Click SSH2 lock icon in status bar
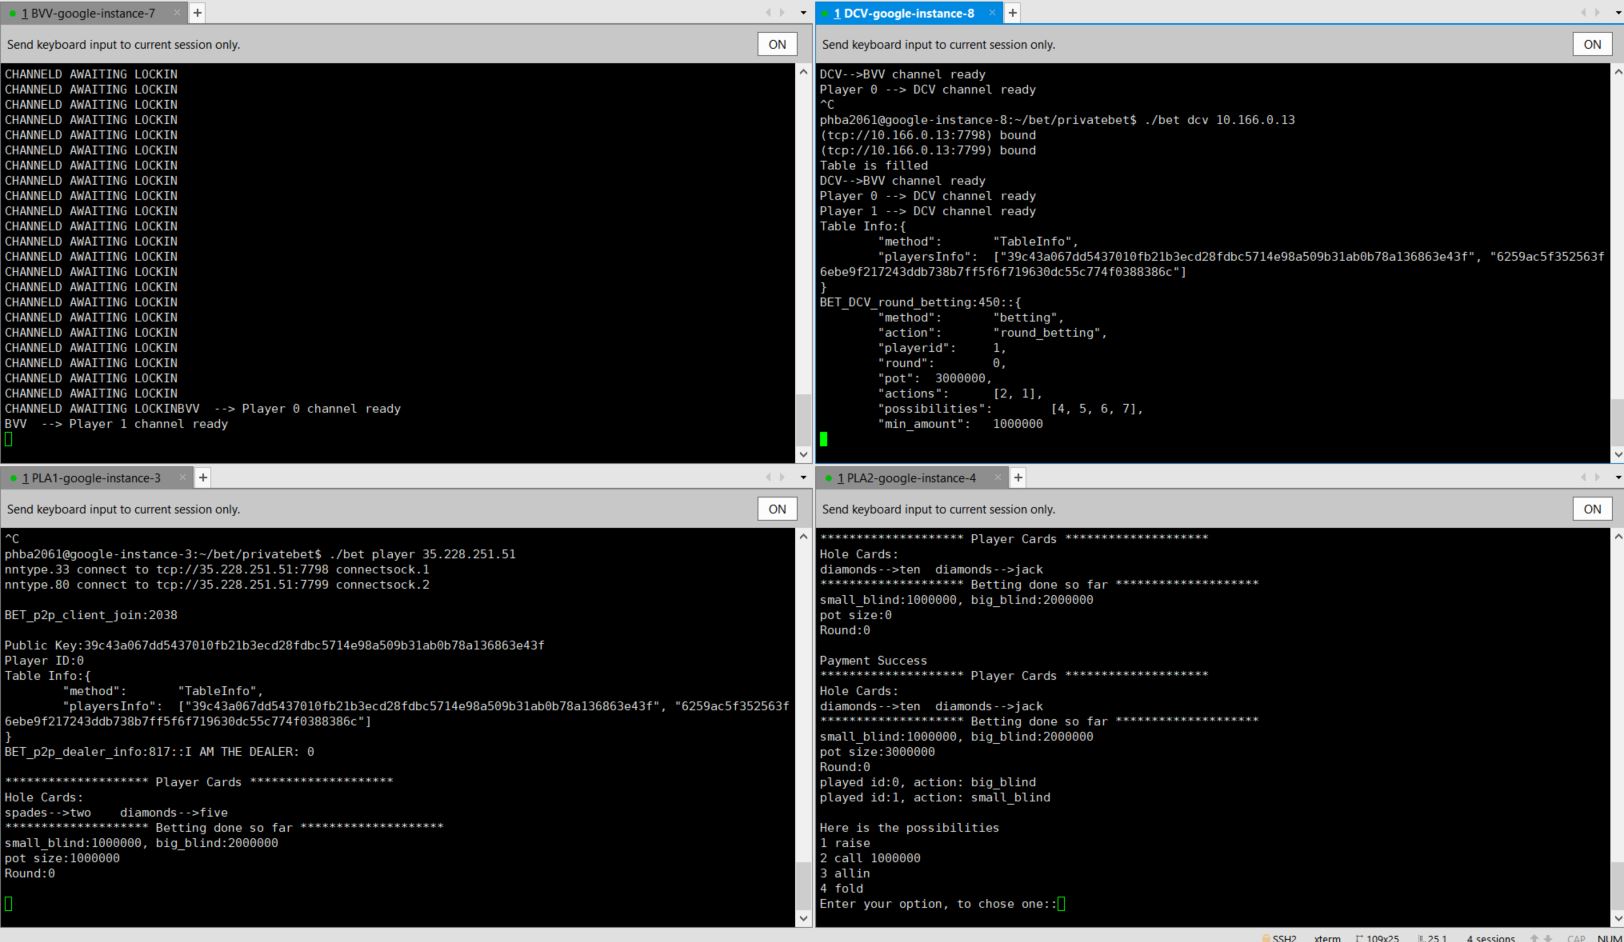This screenshot has height=942, width=1624. click(x=1266, y=937)
